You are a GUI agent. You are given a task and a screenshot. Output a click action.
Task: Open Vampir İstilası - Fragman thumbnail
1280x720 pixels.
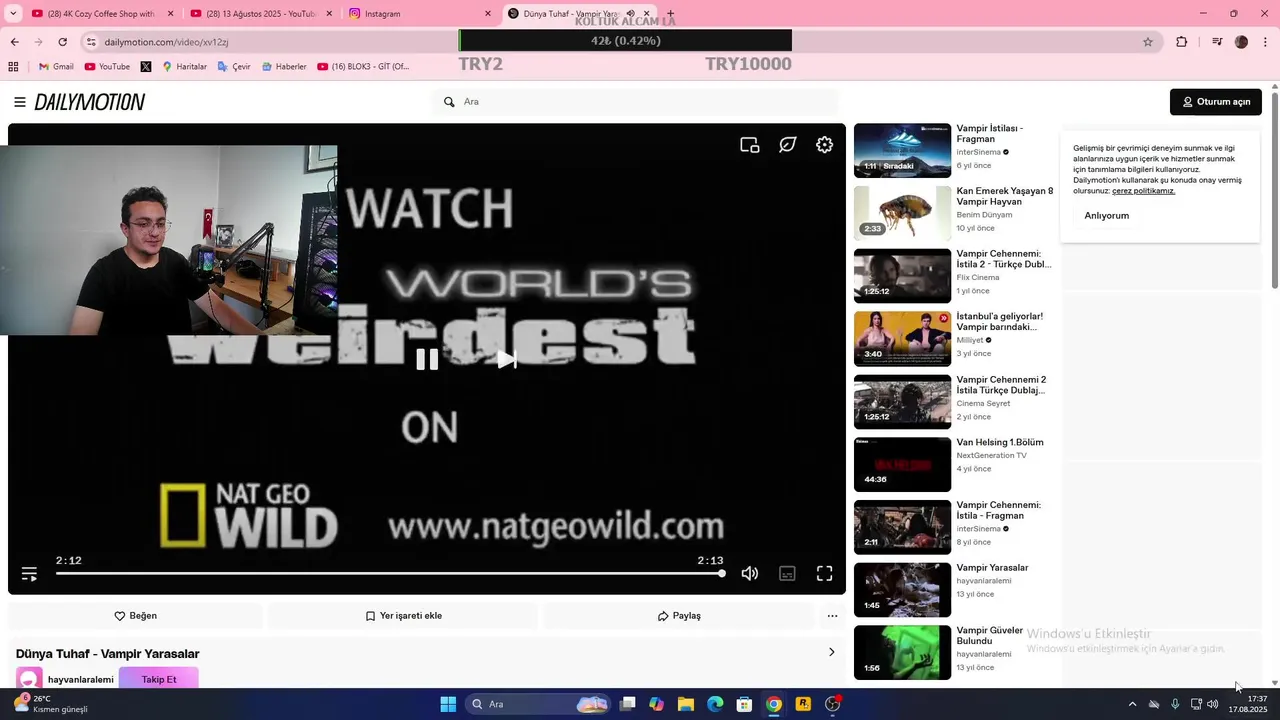click(x=902, y=150)
